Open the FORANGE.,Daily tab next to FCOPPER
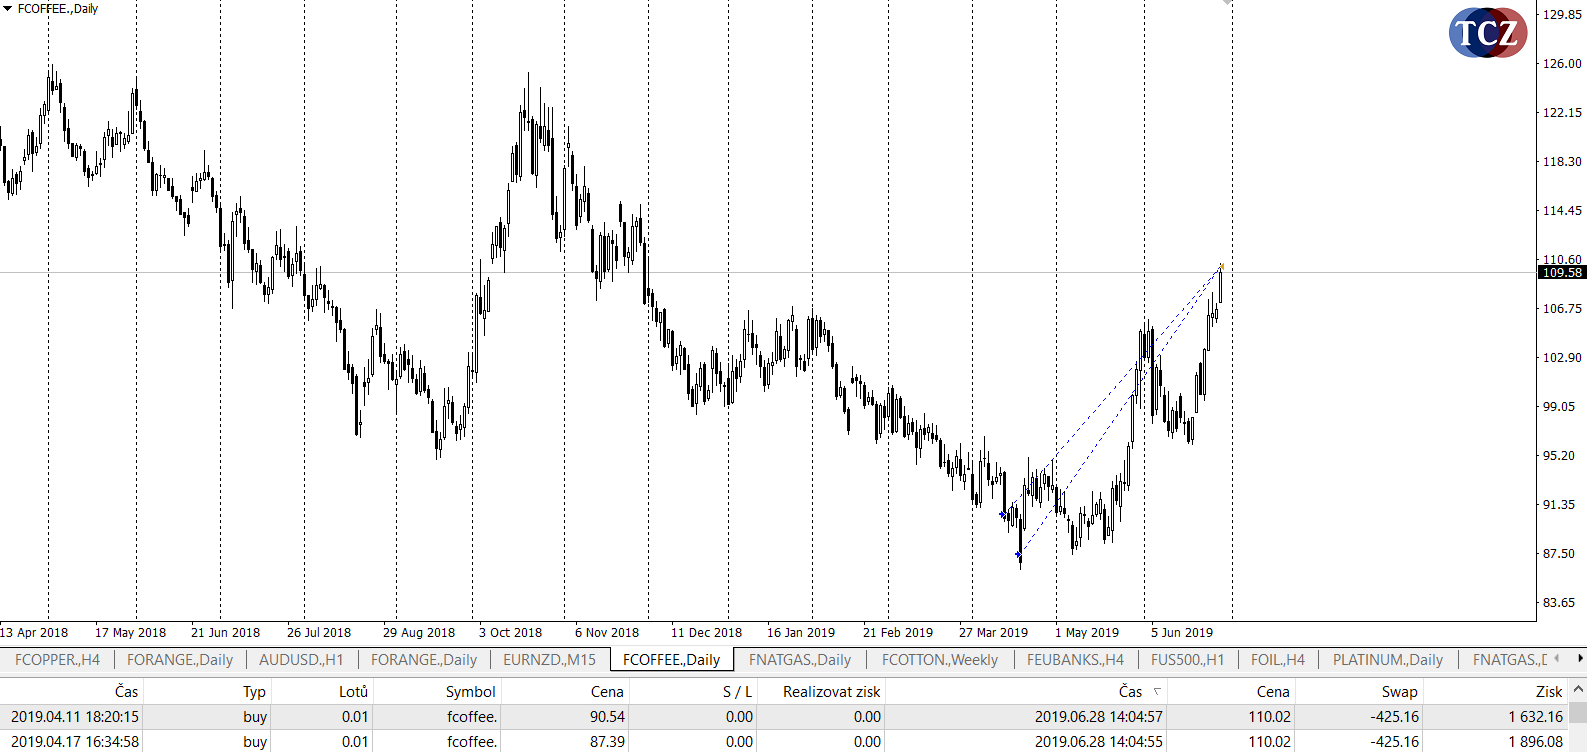The width and height of the screenshot is (1587, 752). point(179,660)
